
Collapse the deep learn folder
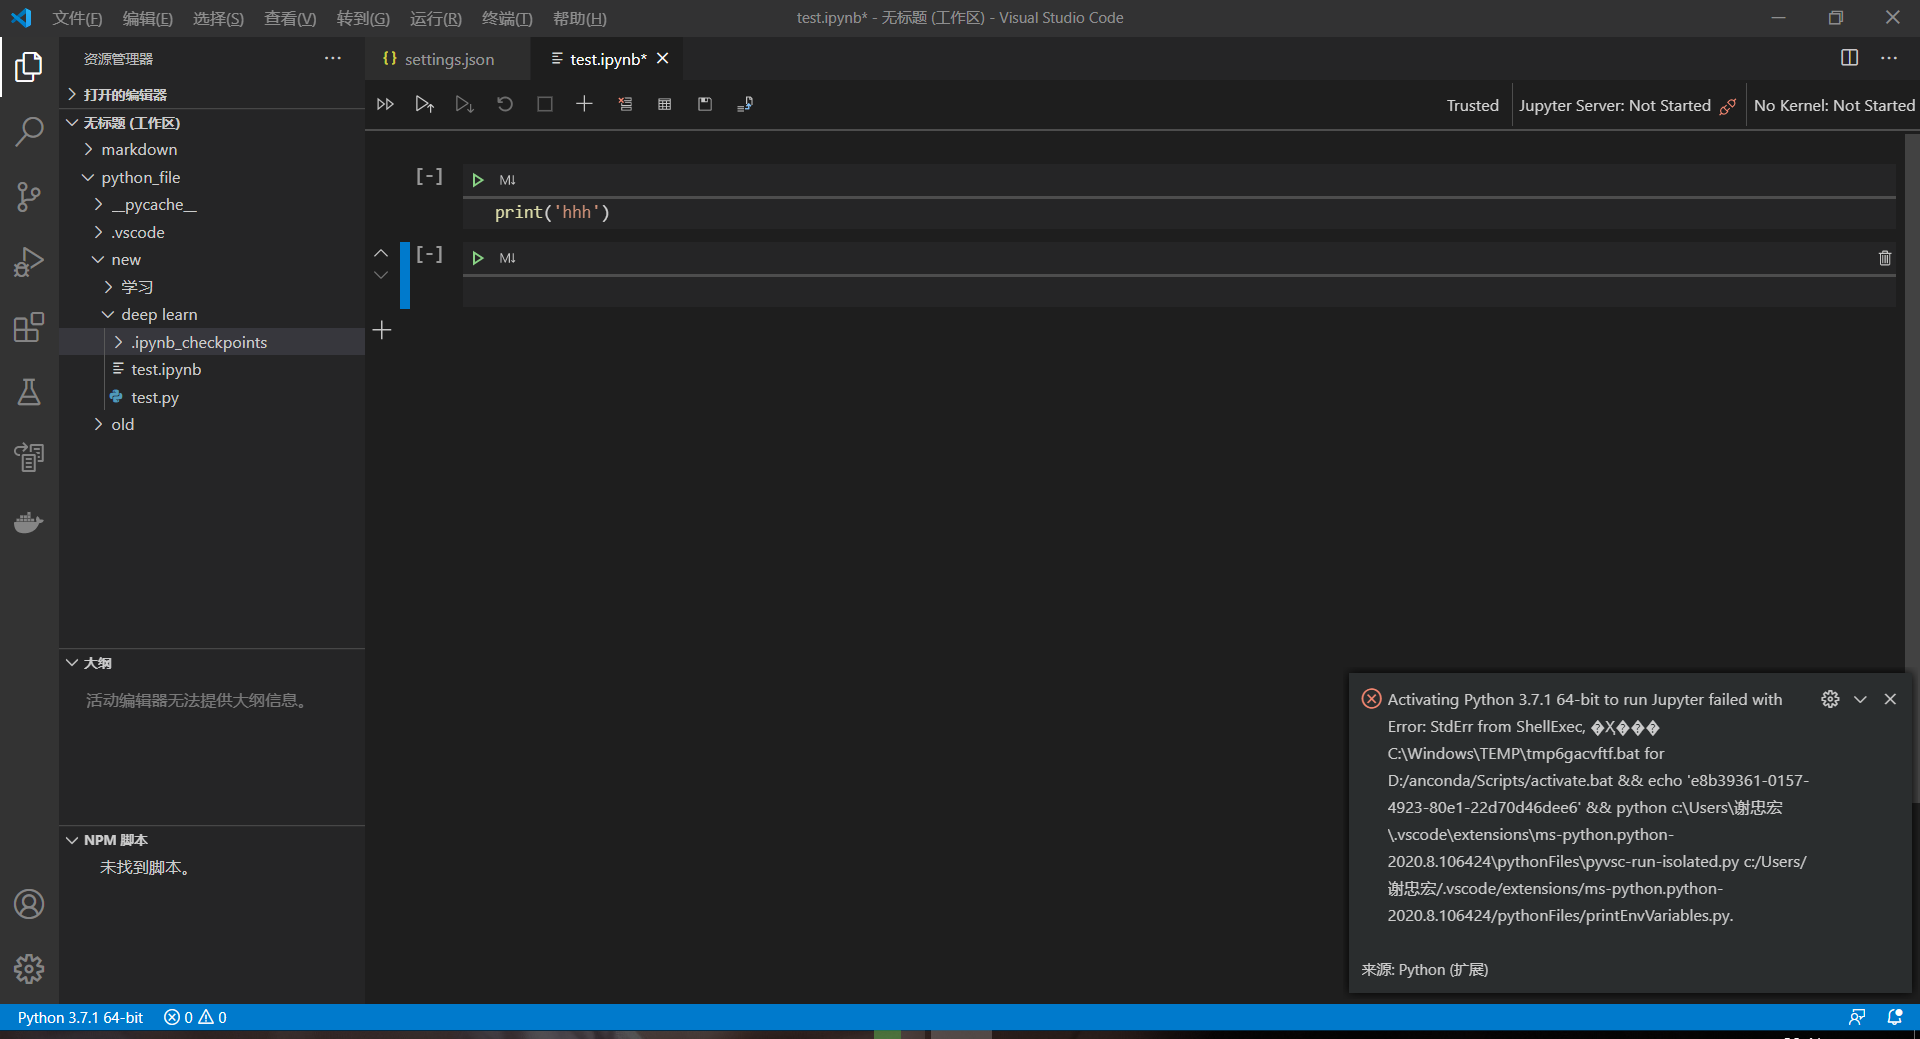[212, 314]
